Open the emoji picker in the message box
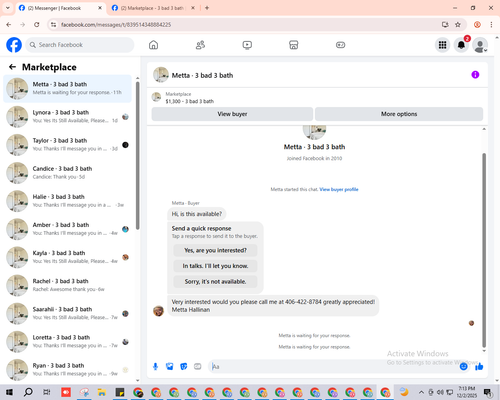The width and height of the screenshot is (500, 400). point(463,367)
